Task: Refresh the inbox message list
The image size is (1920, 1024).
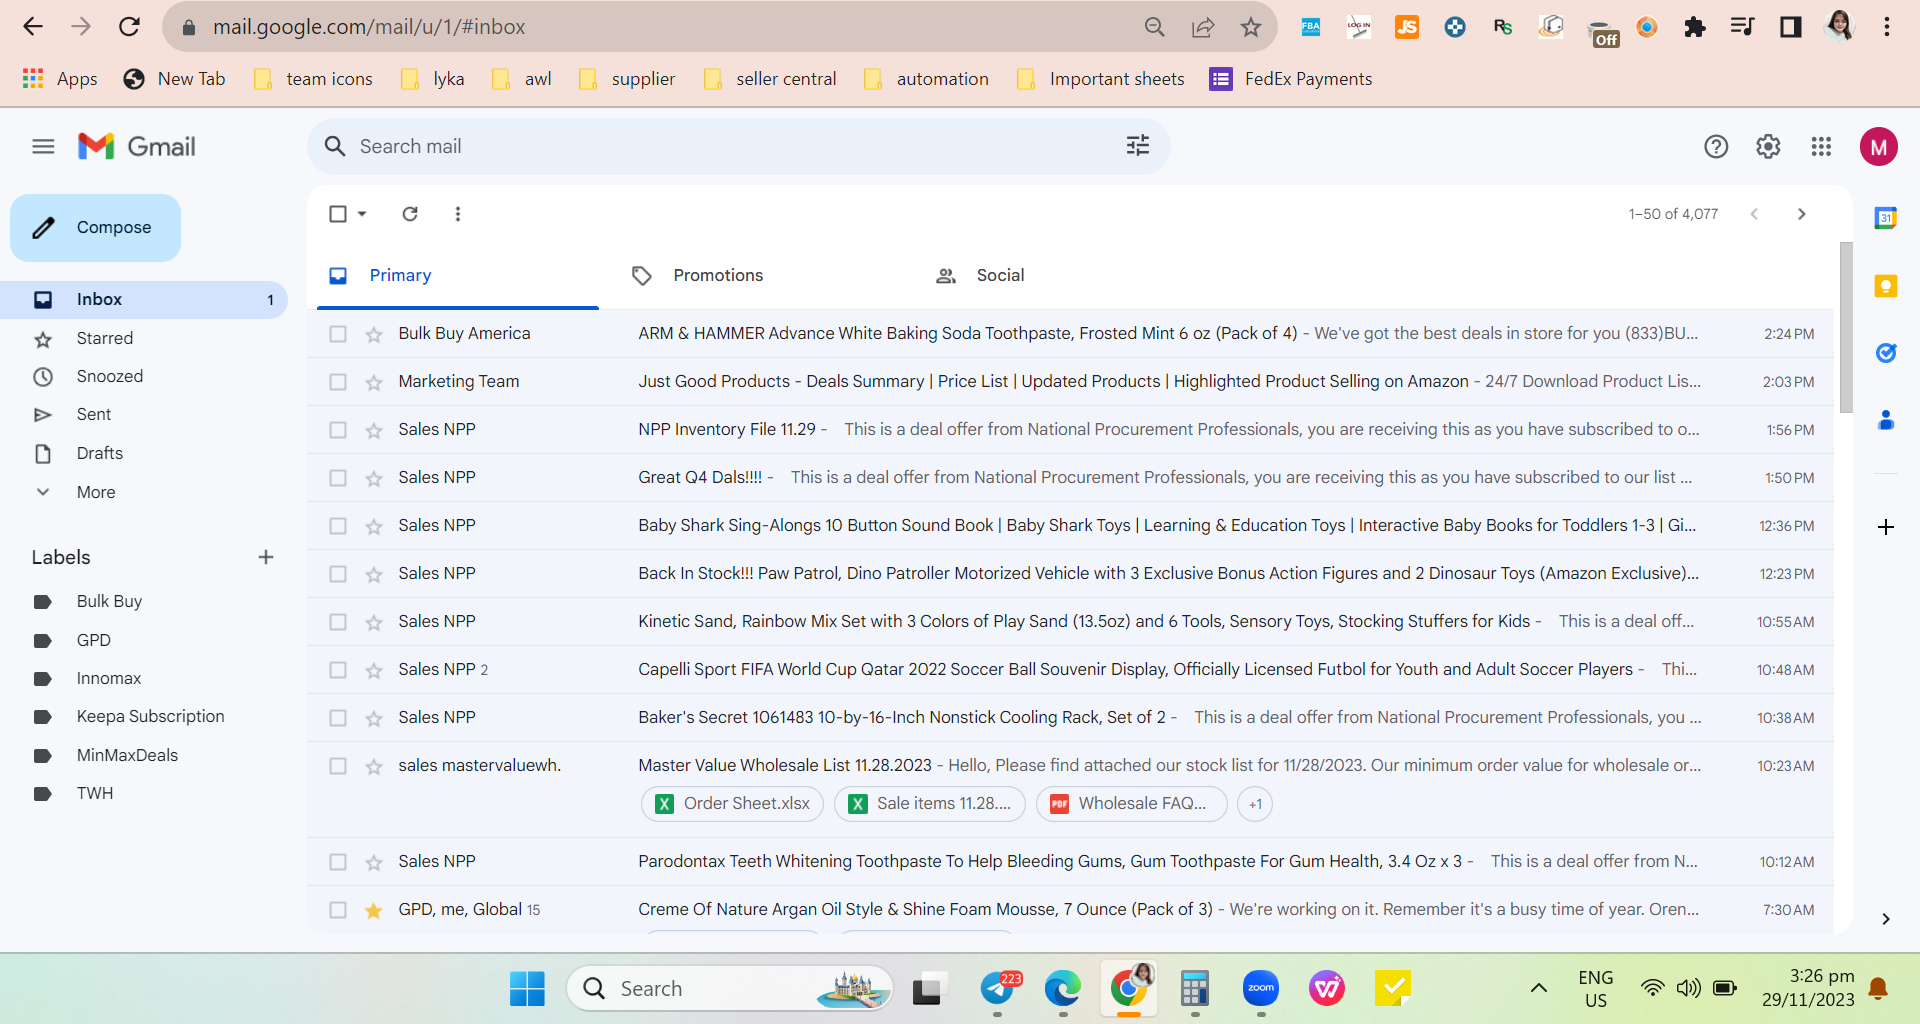Action: [x=410, y=214]
